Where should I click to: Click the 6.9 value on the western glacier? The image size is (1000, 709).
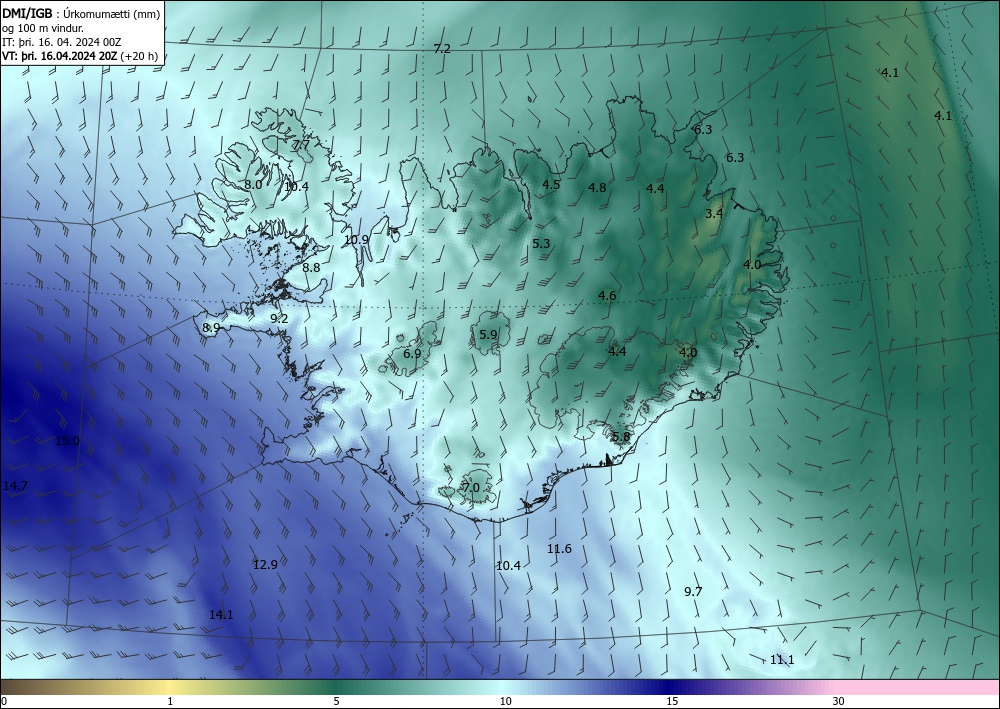(412, 353)
